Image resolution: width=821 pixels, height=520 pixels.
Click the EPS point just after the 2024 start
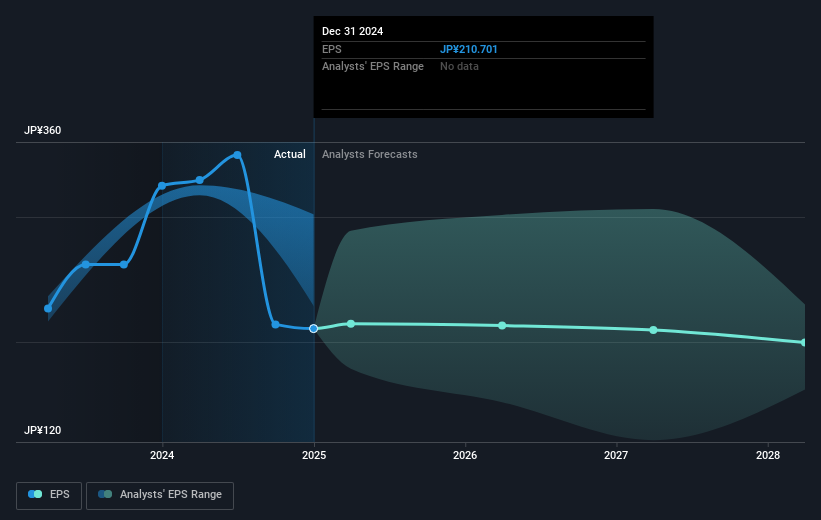[x=199, y=180]
